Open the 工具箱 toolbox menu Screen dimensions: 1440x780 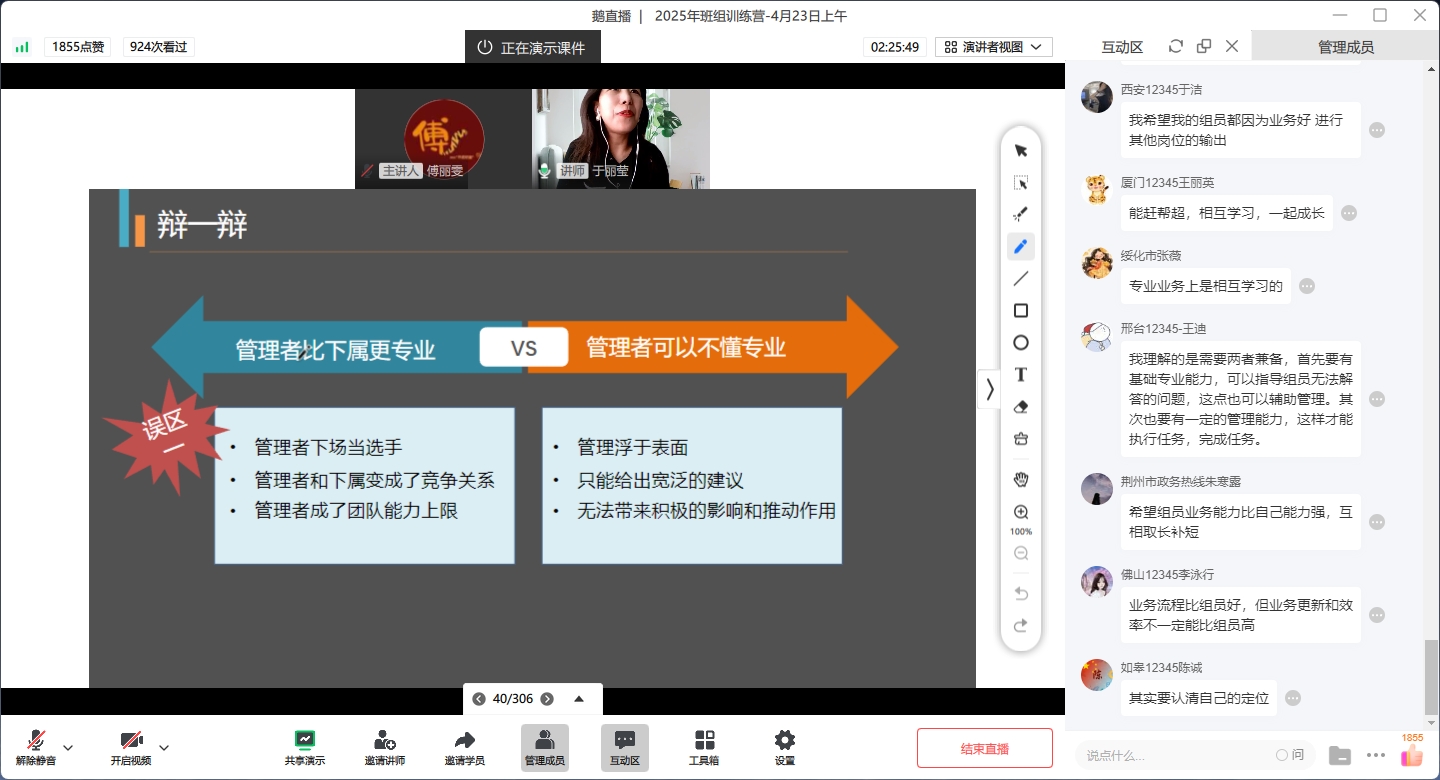point(704,747)
